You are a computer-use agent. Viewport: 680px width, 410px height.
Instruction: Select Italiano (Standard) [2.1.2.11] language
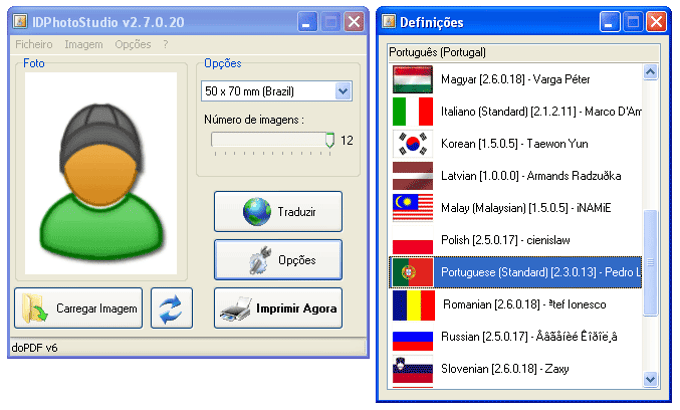pos(515,112)
